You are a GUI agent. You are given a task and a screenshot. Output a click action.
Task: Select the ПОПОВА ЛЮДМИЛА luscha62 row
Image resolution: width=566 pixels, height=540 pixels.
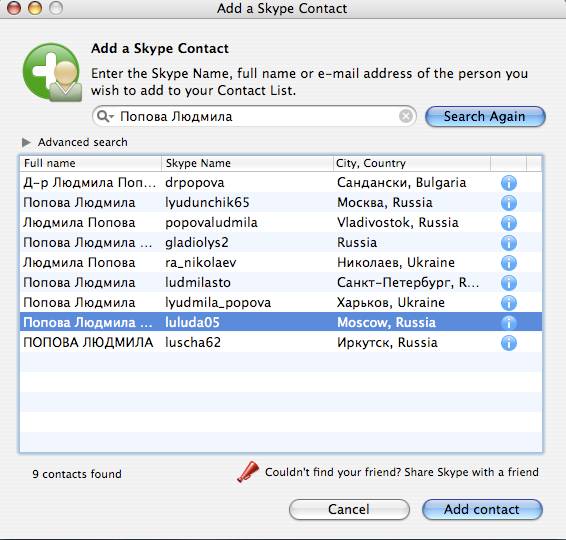click(x=281, y=343)
